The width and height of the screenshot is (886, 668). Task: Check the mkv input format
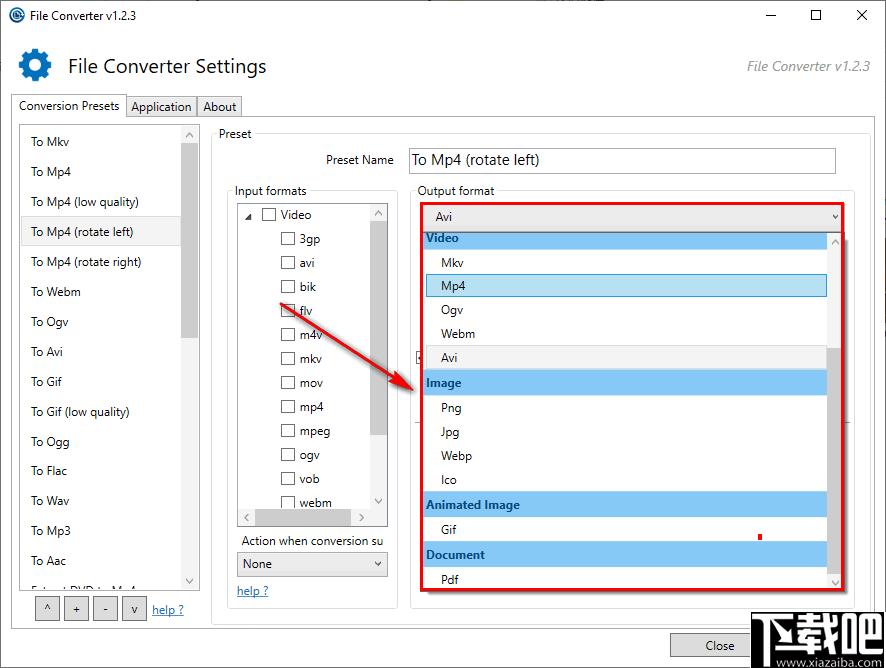(x=288, y=359)
